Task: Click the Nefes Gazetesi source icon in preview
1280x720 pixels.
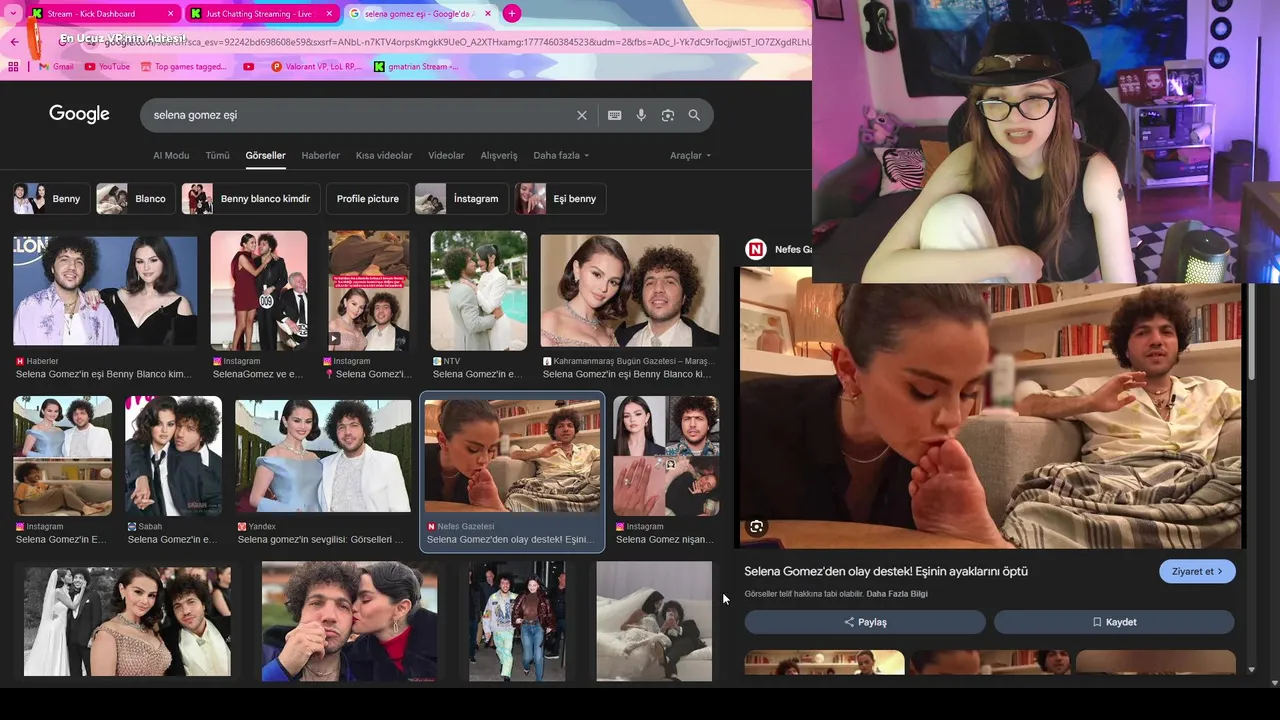Action: coord(756,249)
